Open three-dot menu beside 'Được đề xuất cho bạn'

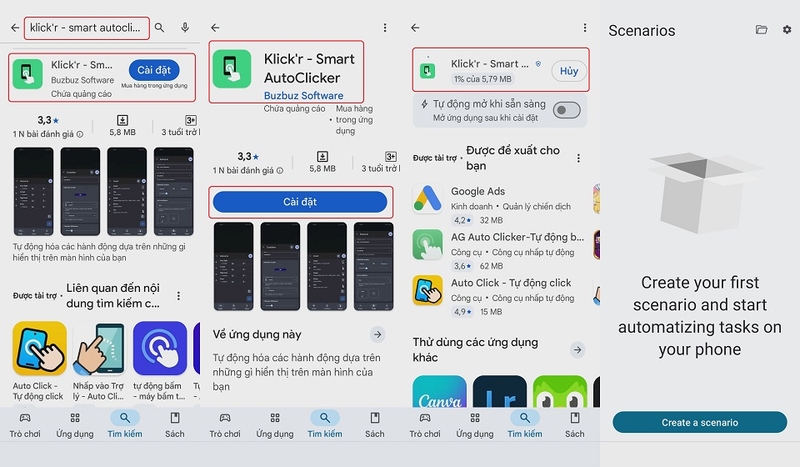coord(578,158)
